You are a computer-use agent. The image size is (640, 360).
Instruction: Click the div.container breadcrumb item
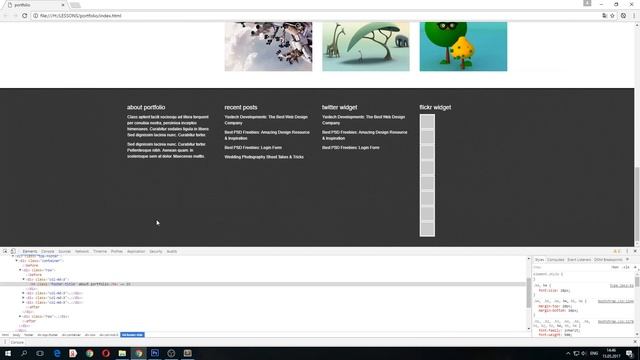(x=71, y=335)
